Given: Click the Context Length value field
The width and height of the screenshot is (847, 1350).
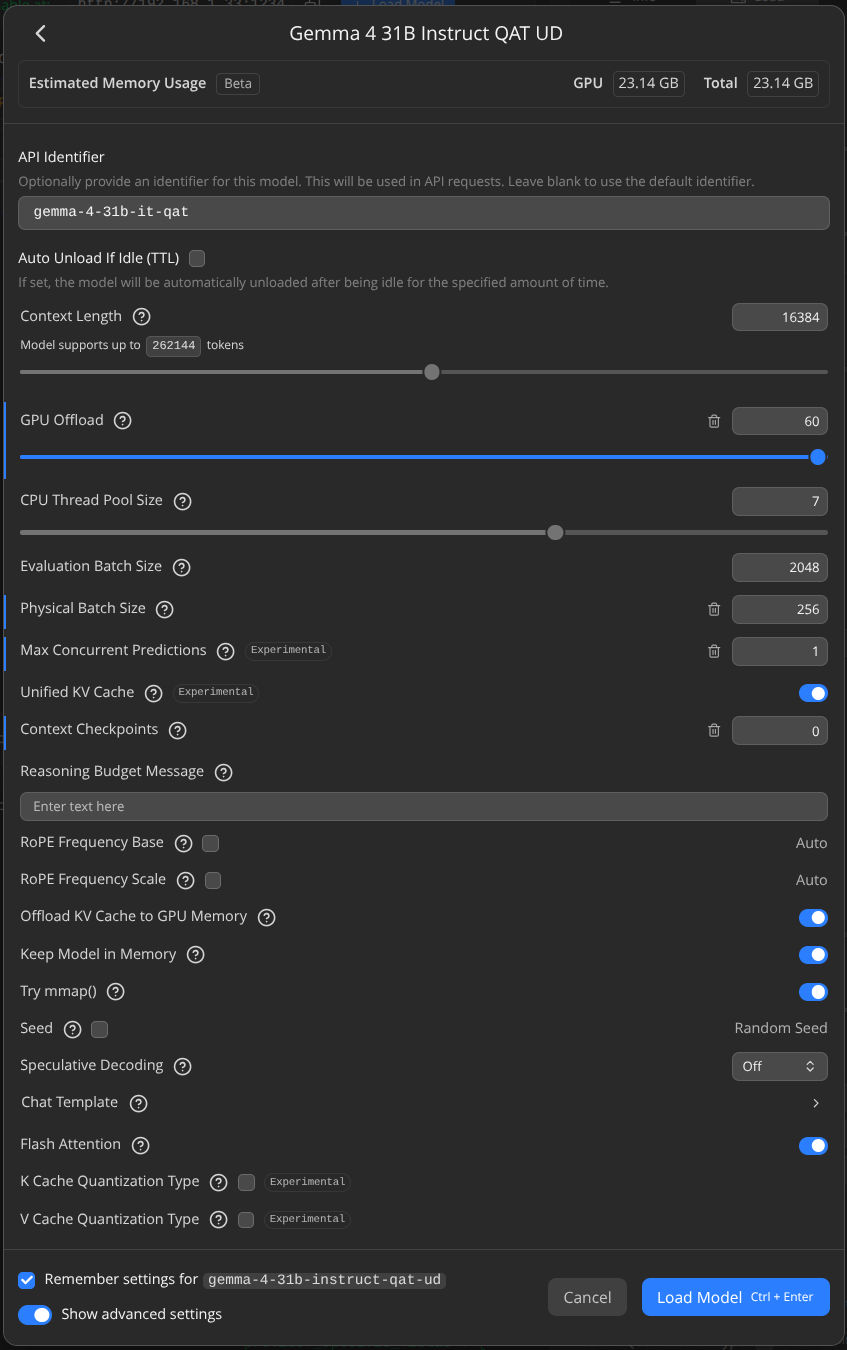Looking at the screenshot, I should click(780, 317).
